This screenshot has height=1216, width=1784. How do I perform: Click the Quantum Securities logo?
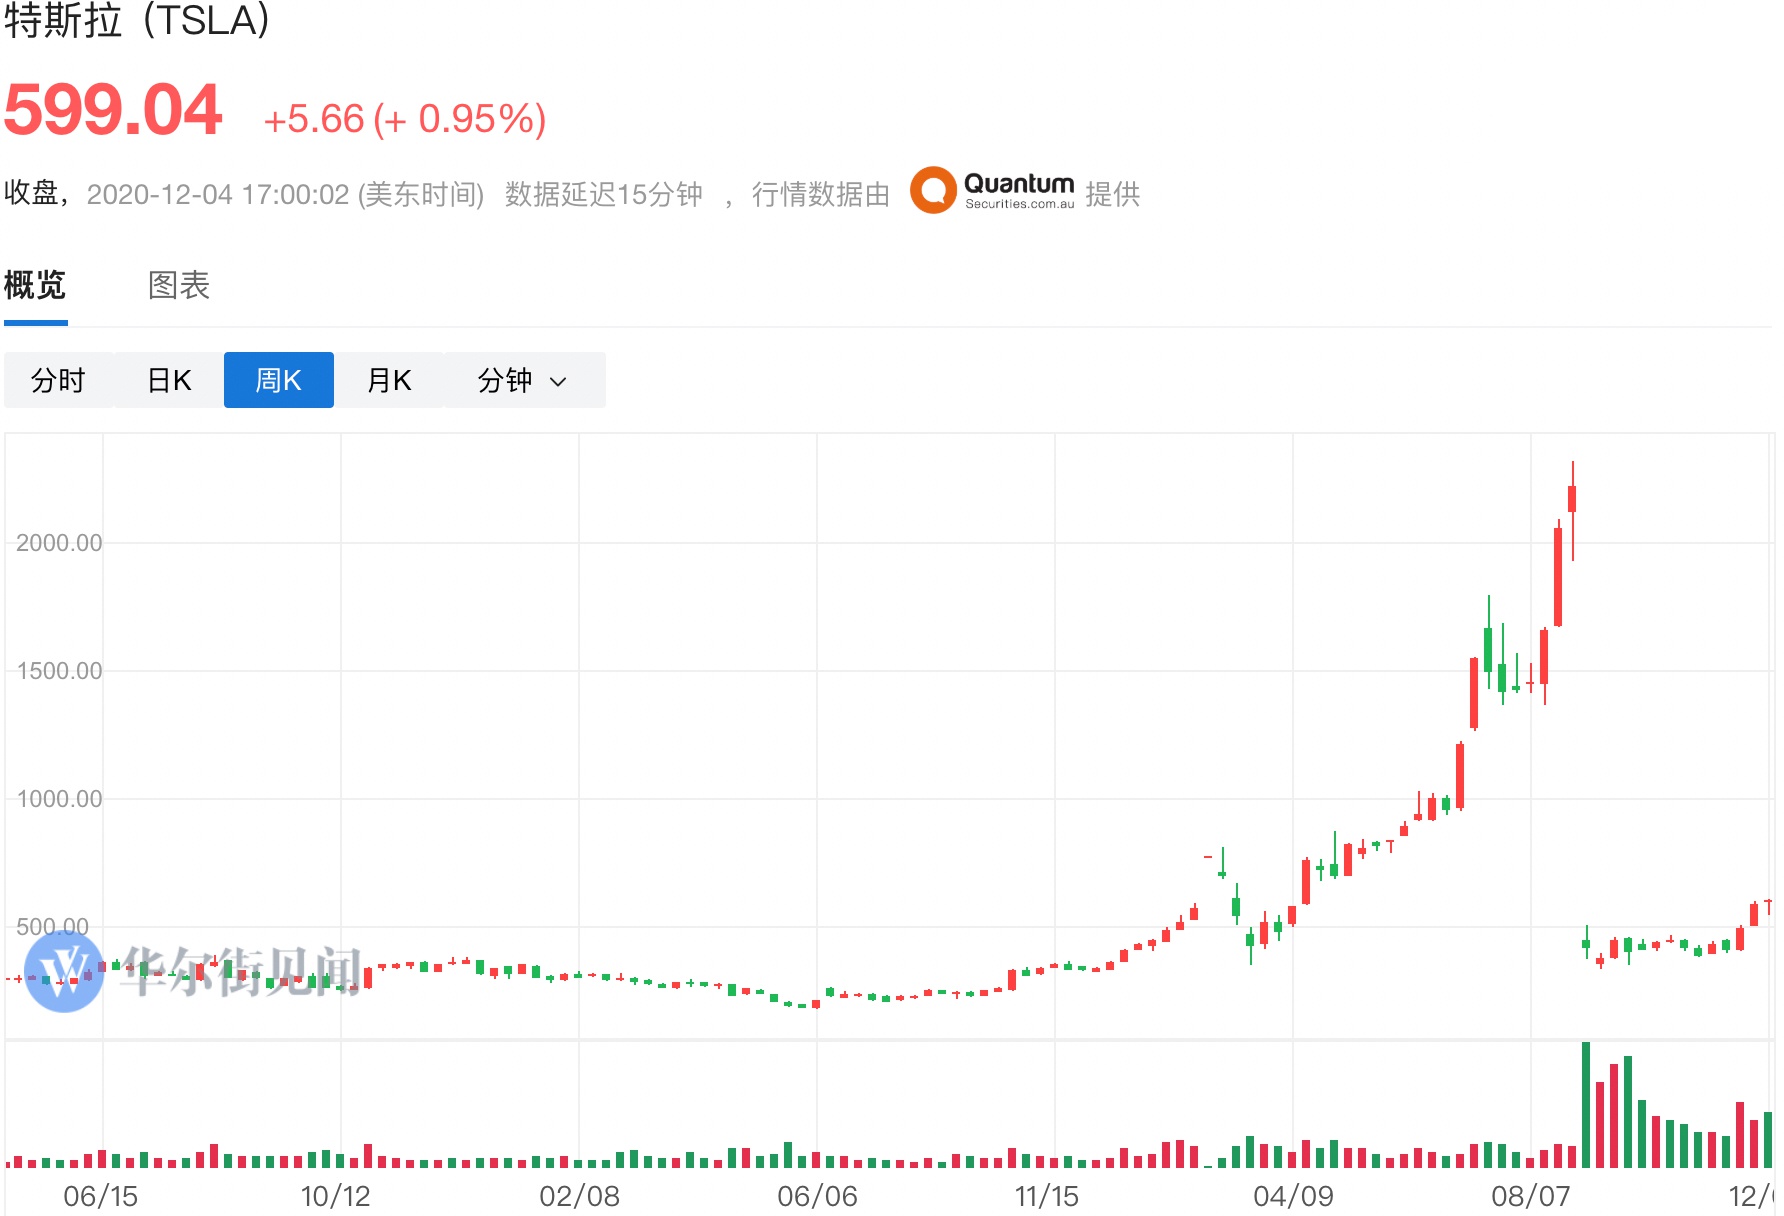992,190
